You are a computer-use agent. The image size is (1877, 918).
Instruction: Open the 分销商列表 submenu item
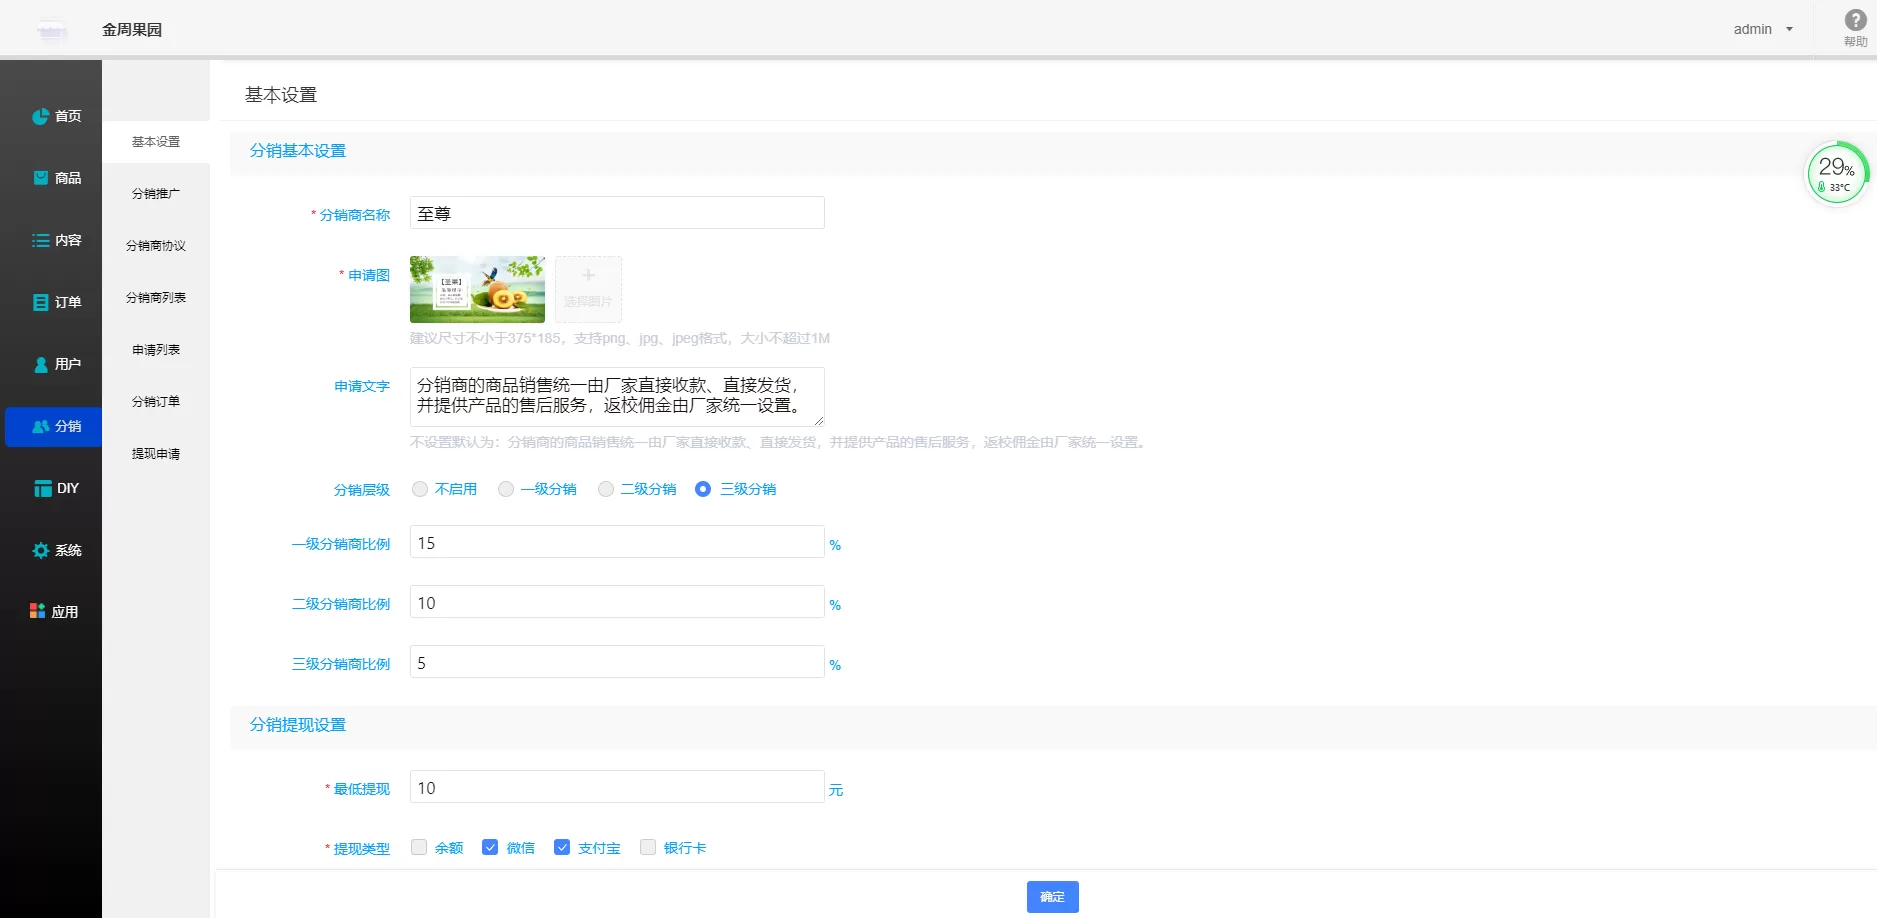click(x=156, y=297)
